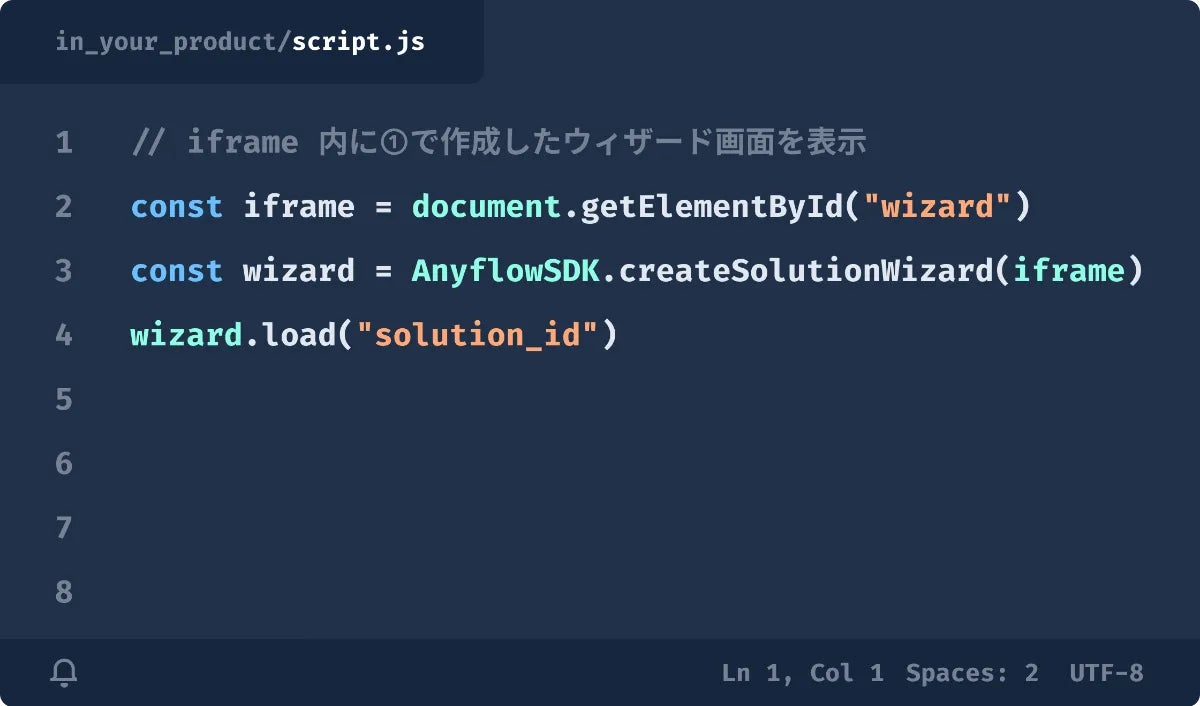Click line number 2 in the gutter
The width and height of the screenshot is (1200, 706).
(x=64, y=207)
